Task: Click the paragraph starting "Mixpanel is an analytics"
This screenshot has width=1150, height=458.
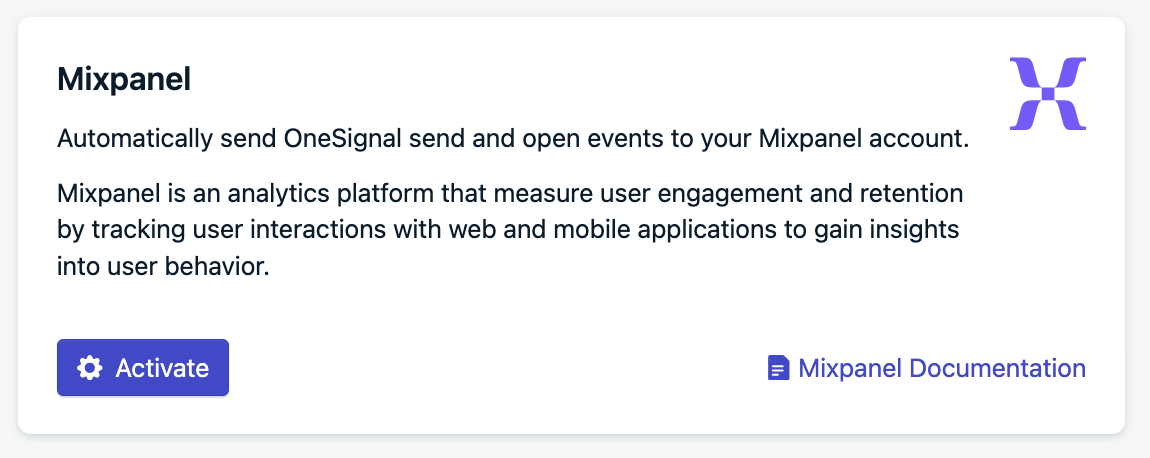Action: [510, 230]
